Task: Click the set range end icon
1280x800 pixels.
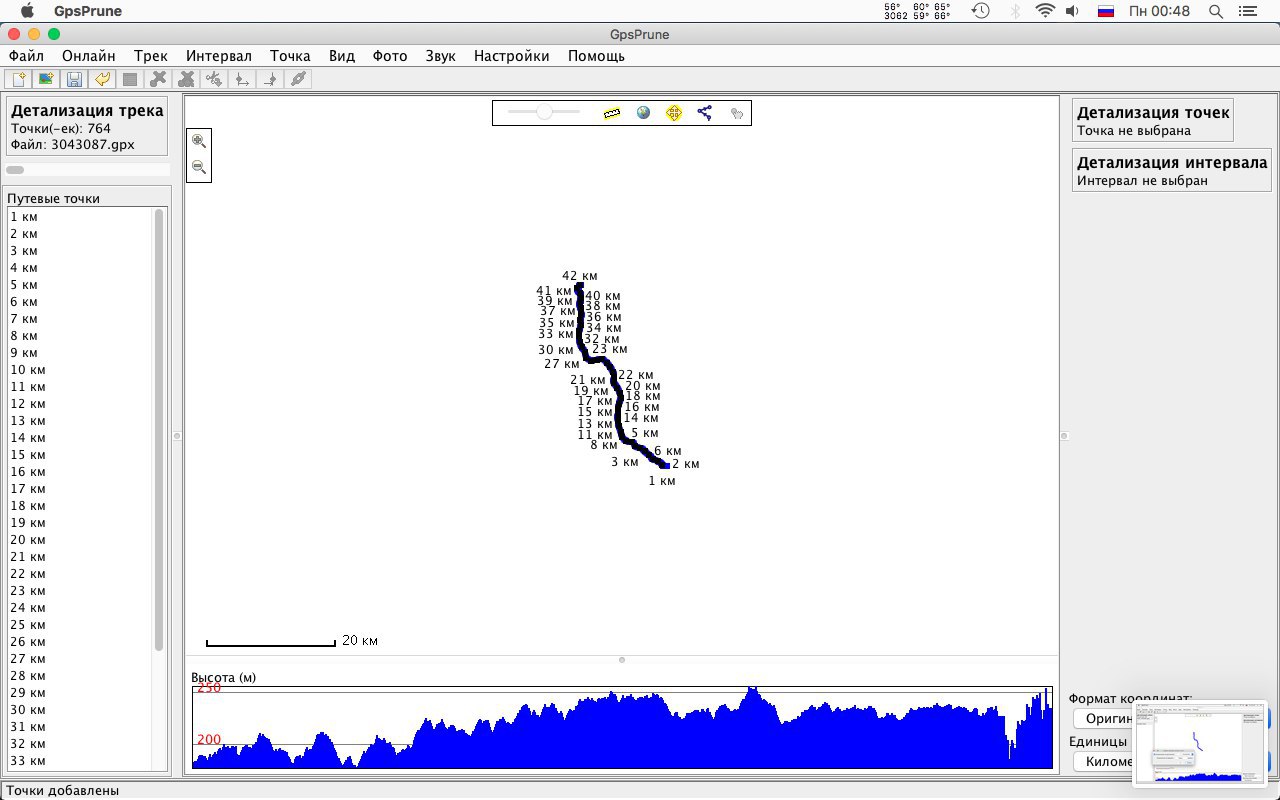Action: pos(269,79)
